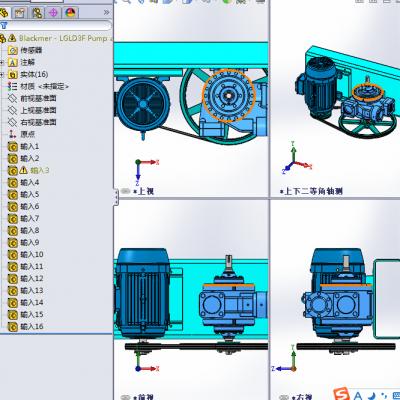Select imported feature 输入4

tap(29, 182)
